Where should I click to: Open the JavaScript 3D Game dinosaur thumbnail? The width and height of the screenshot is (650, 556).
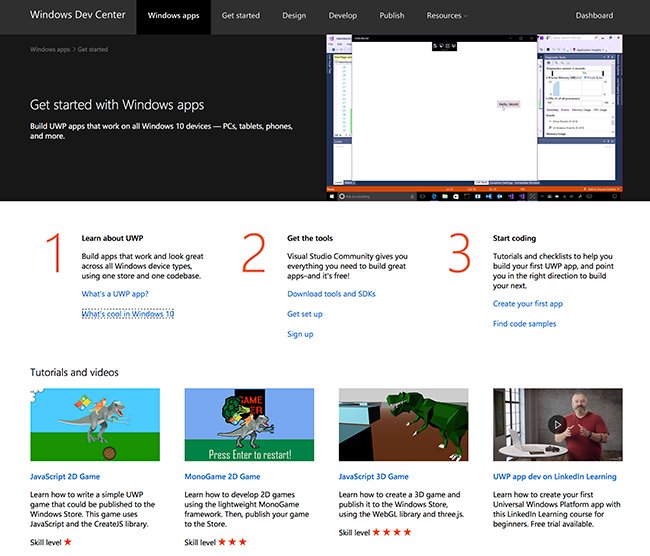(403, 424)
